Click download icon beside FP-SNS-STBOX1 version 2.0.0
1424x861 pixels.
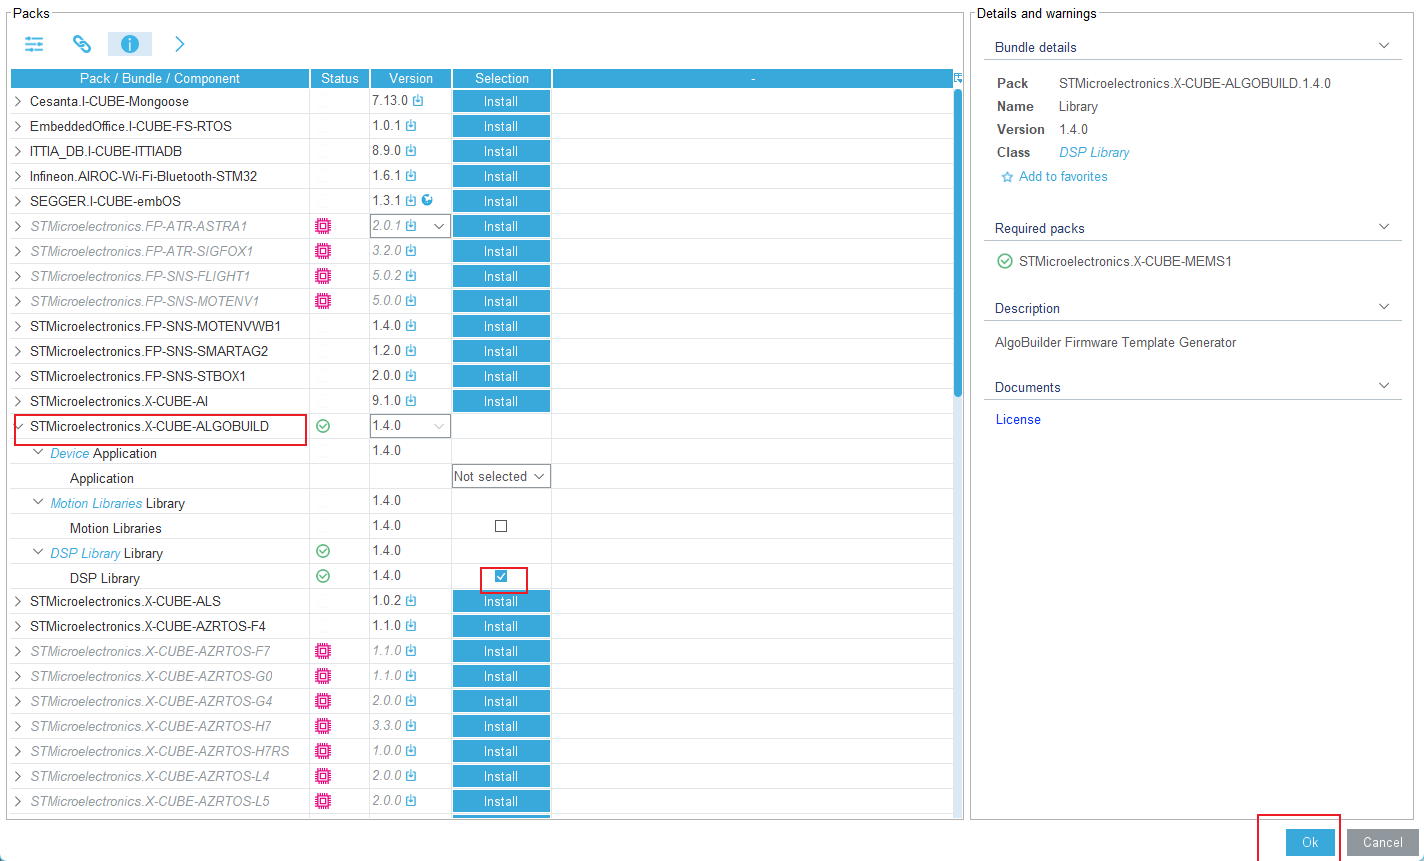click(x=411, y=376)
